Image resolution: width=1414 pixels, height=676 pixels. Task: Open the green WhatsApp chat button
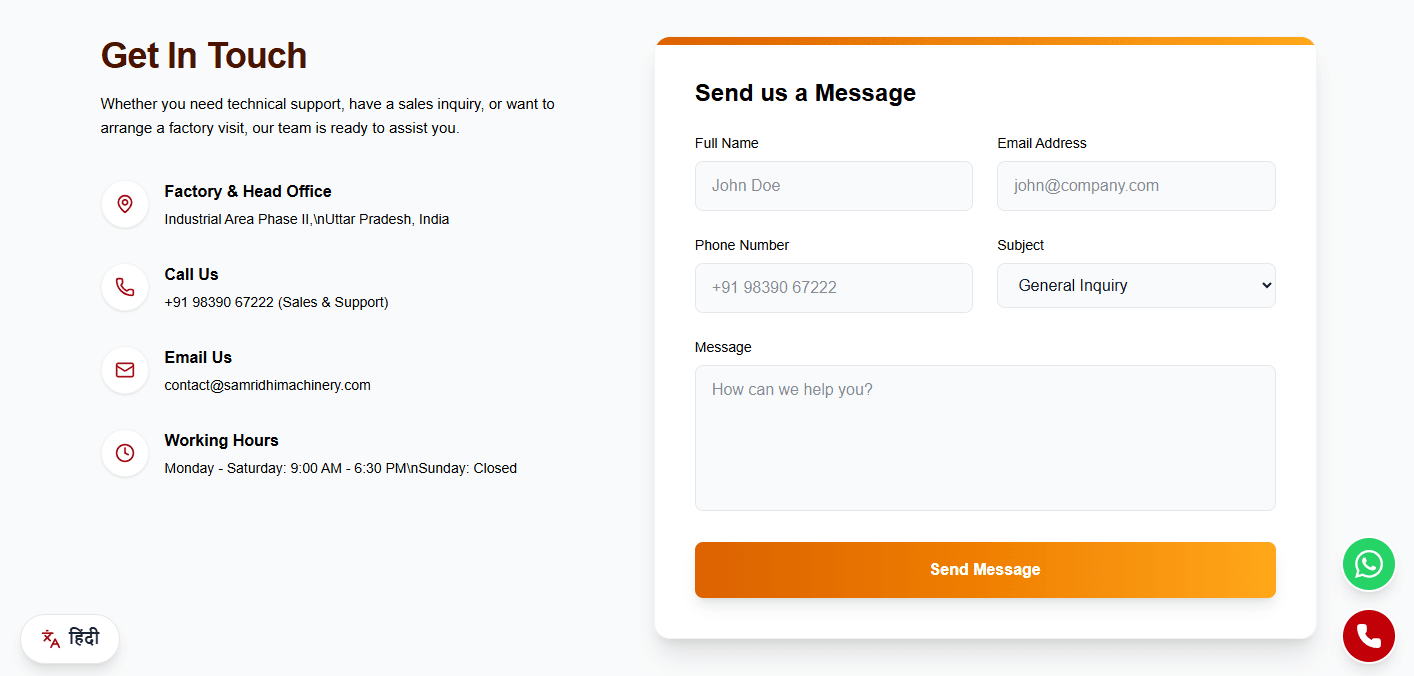click(x=1368, y=564)
